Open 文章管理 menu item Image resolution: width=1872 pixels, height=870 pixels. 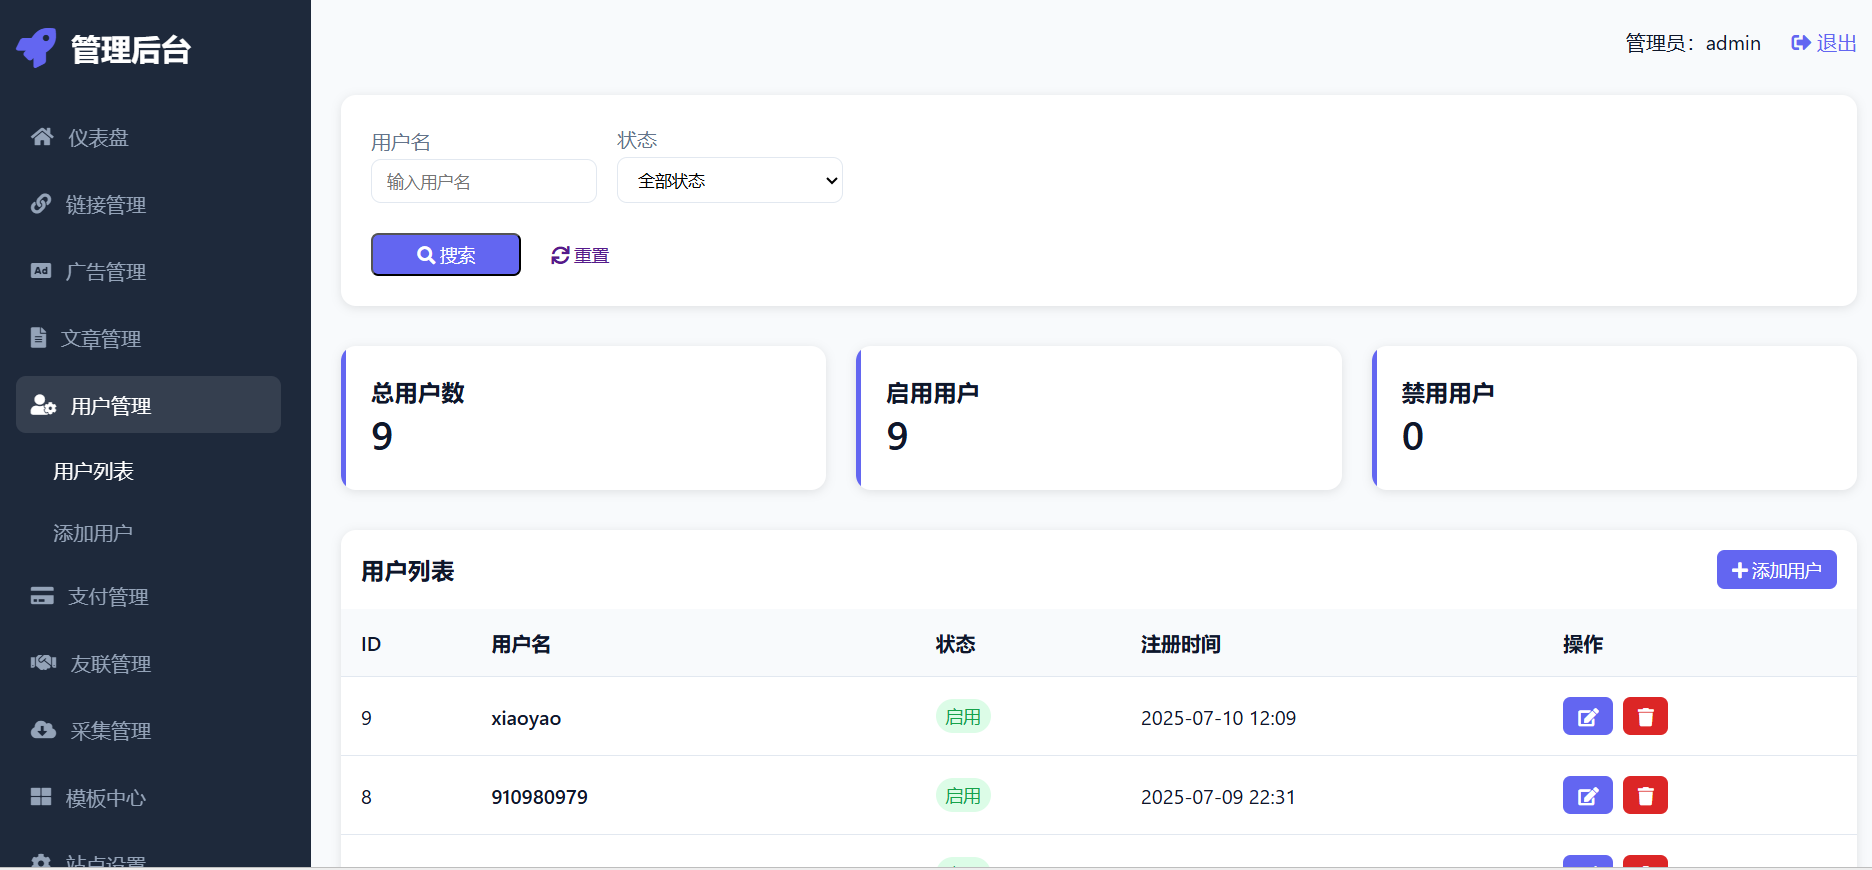(x=148, y=338)
